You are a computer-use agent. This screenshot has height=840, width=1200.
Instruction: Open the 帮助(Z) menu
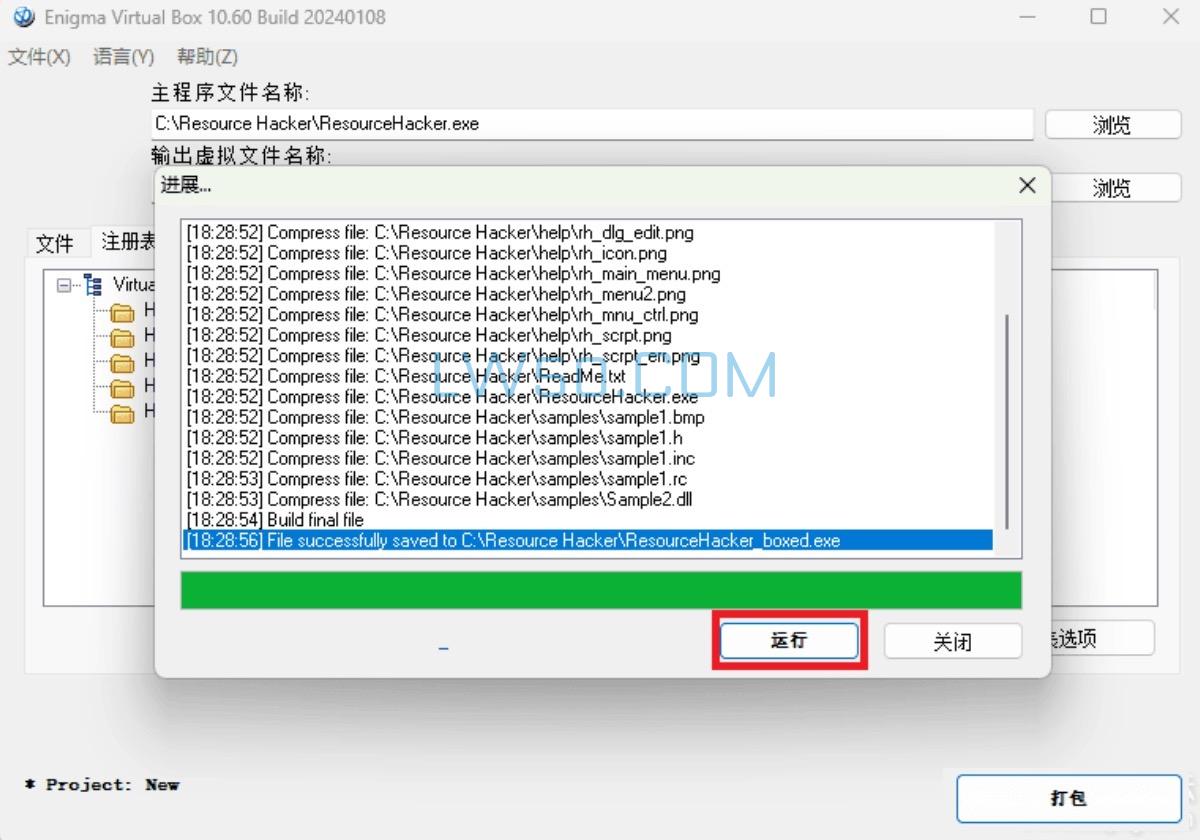click(208, 57)
